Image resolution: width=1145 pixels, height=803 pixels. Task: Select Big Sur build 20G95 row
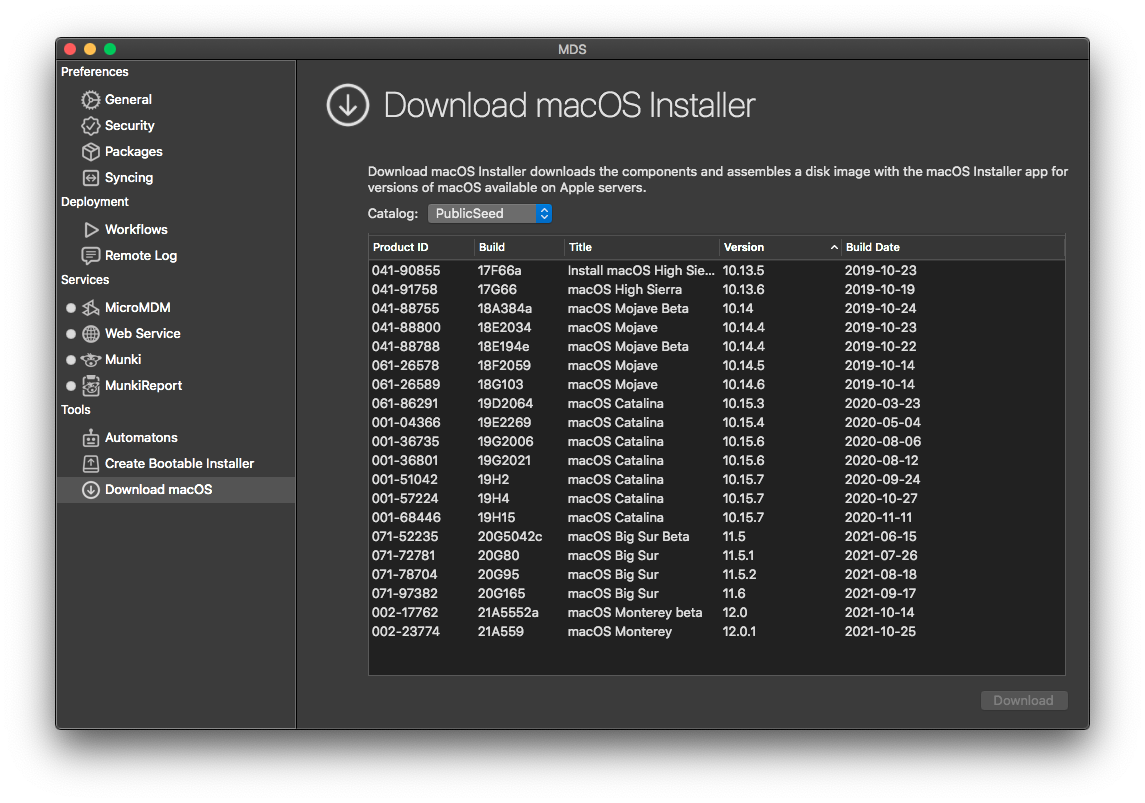(x=716, y=574)
